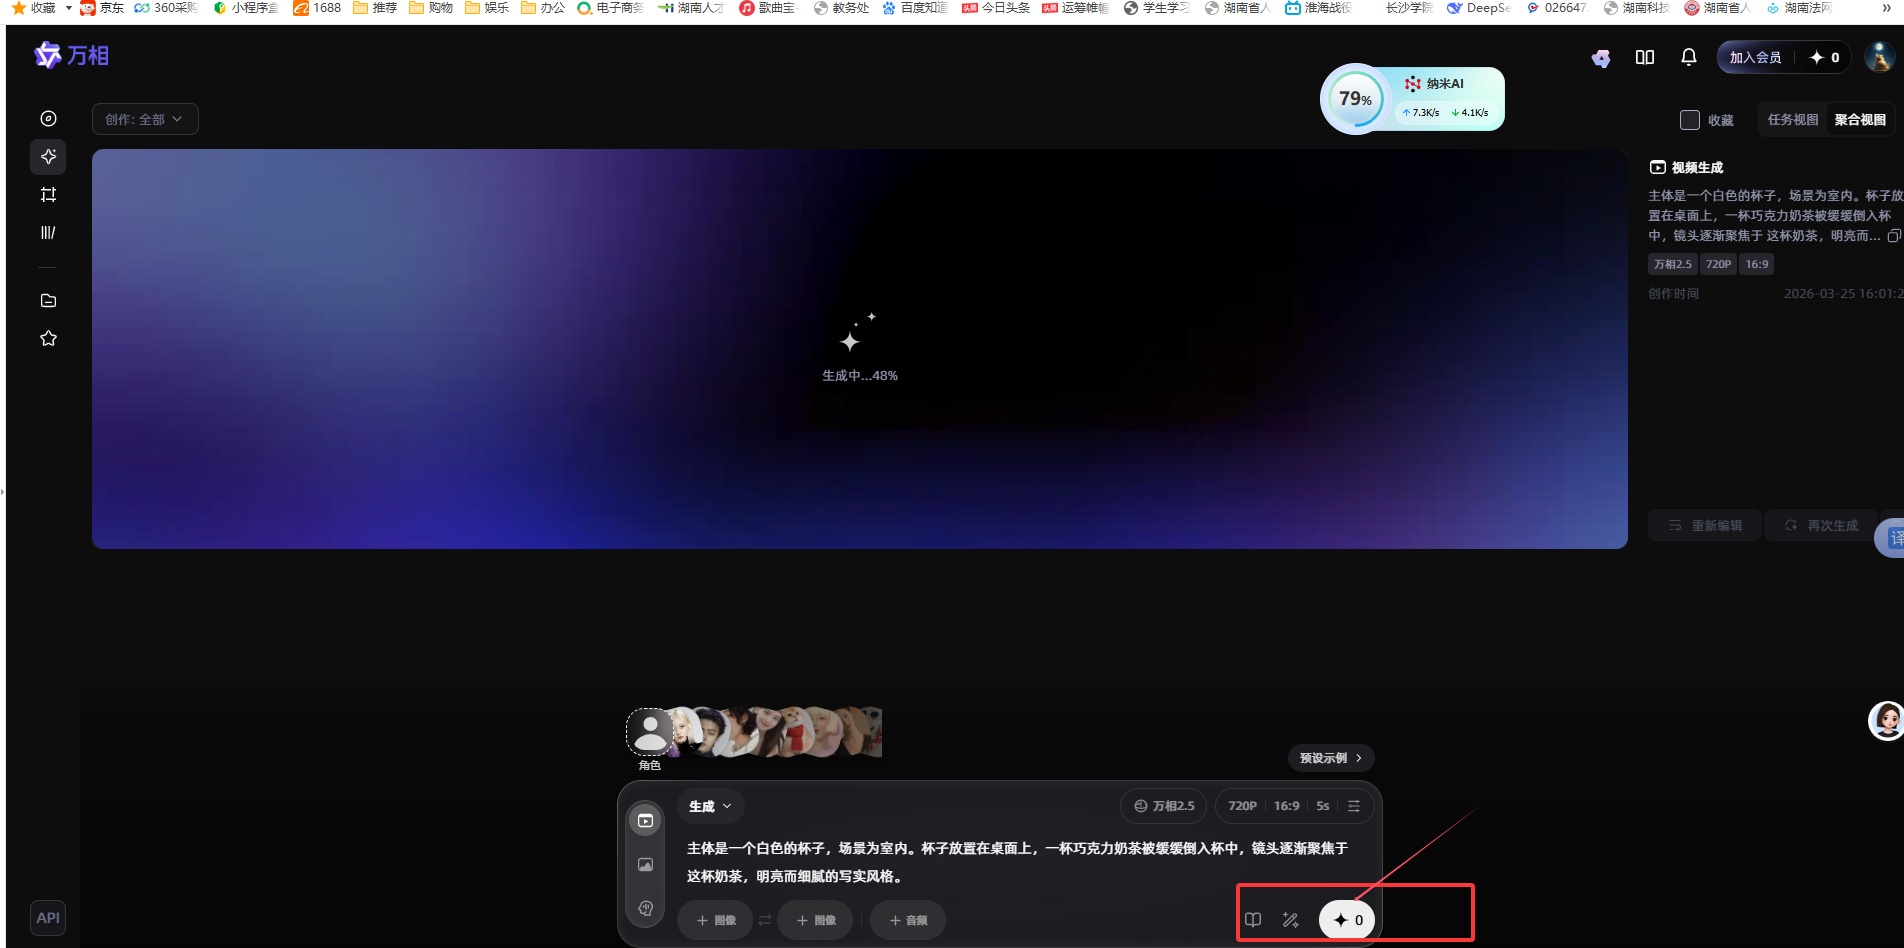Click the generate button showing 0 credits

[x=1347, y=920]
